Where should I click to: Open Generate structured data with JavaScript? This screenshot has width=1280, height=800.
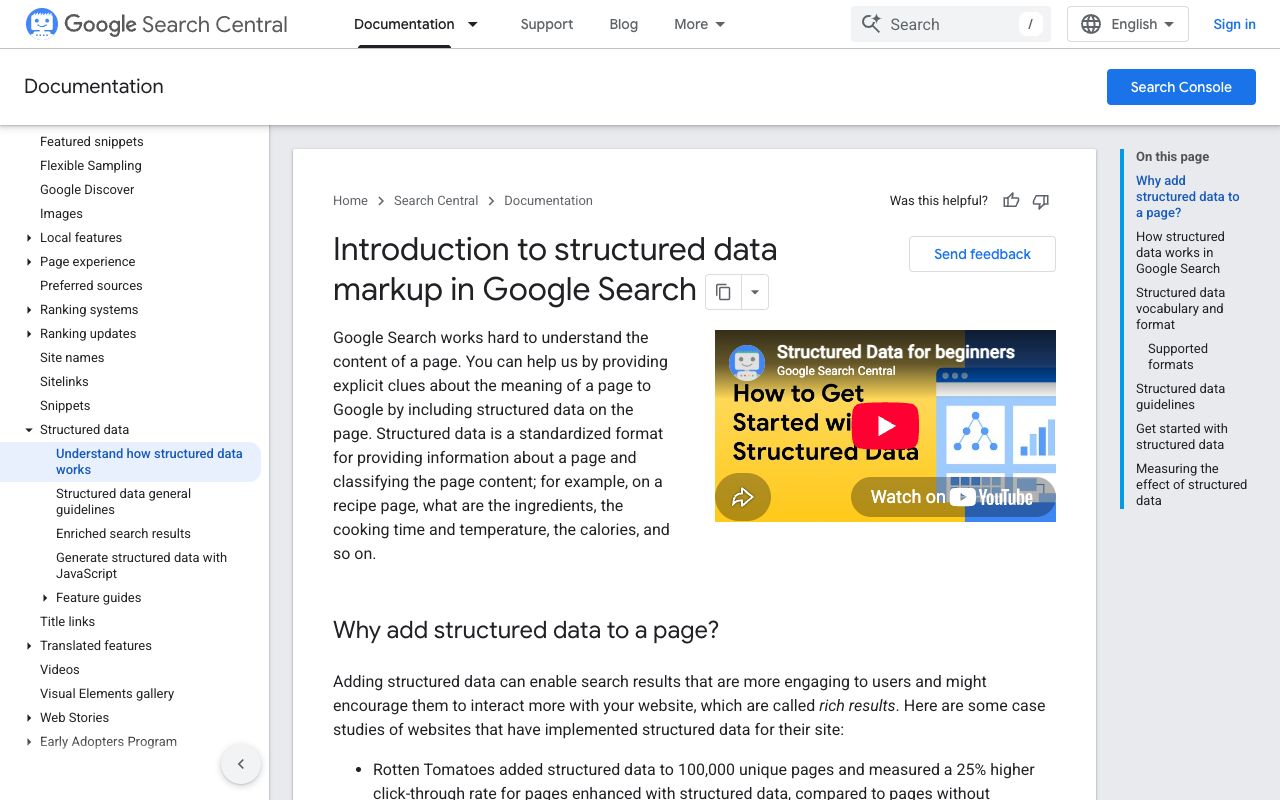coord(141,566)
